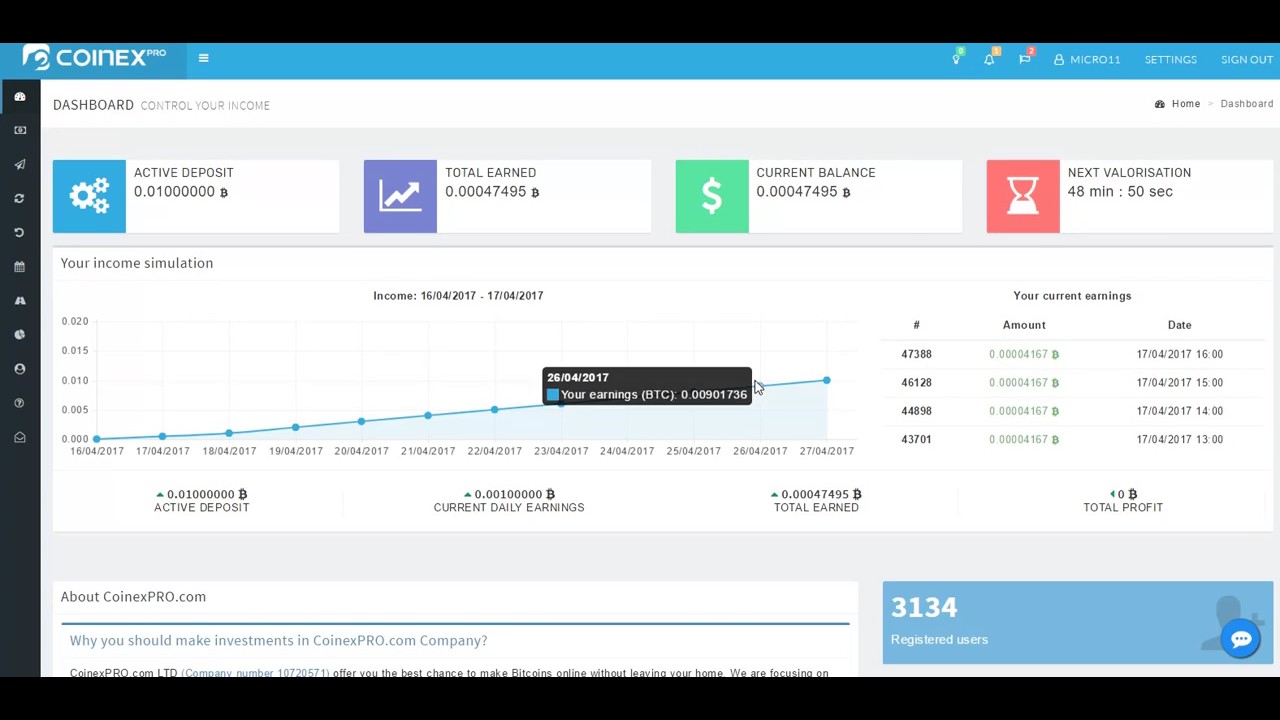Click earnings row number 46128

pyautogui.click(x=916, y=382)
